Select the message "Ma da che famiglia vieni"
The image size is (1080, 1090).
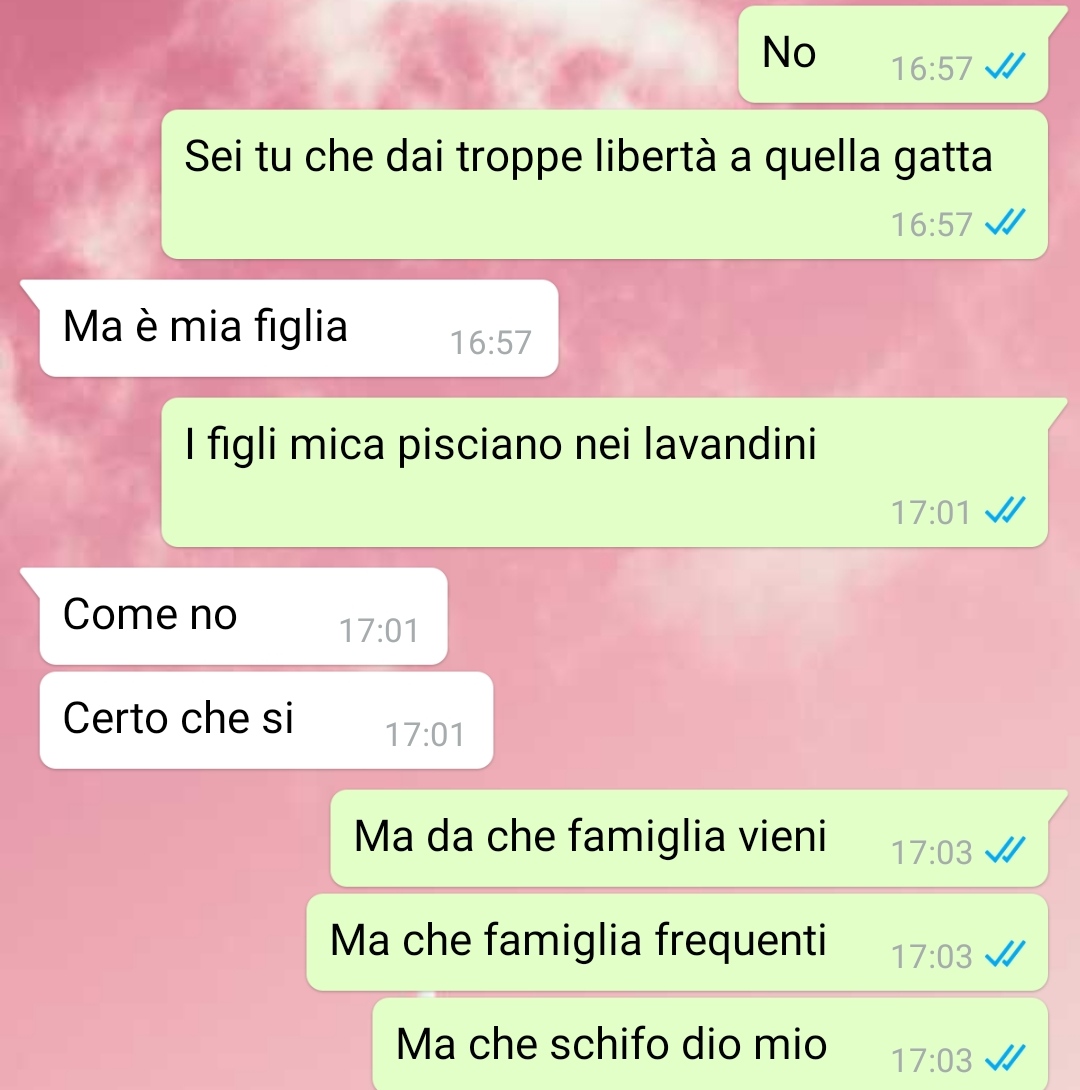pyautogui.click(x=689, y=838)
